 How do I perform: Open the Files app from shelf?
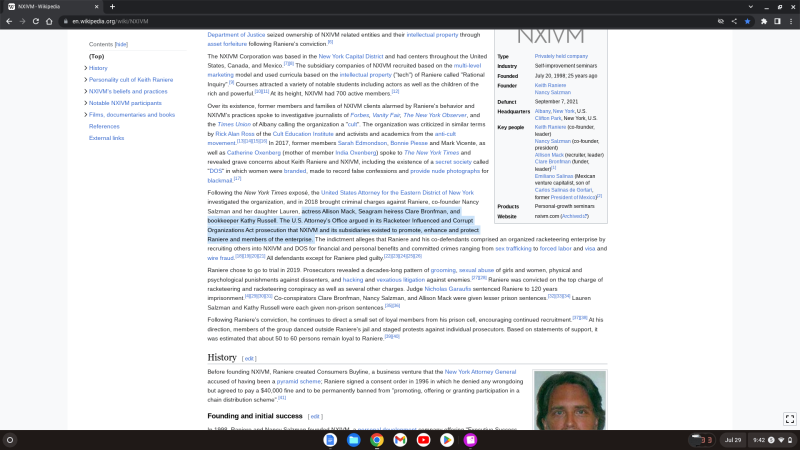354,440
